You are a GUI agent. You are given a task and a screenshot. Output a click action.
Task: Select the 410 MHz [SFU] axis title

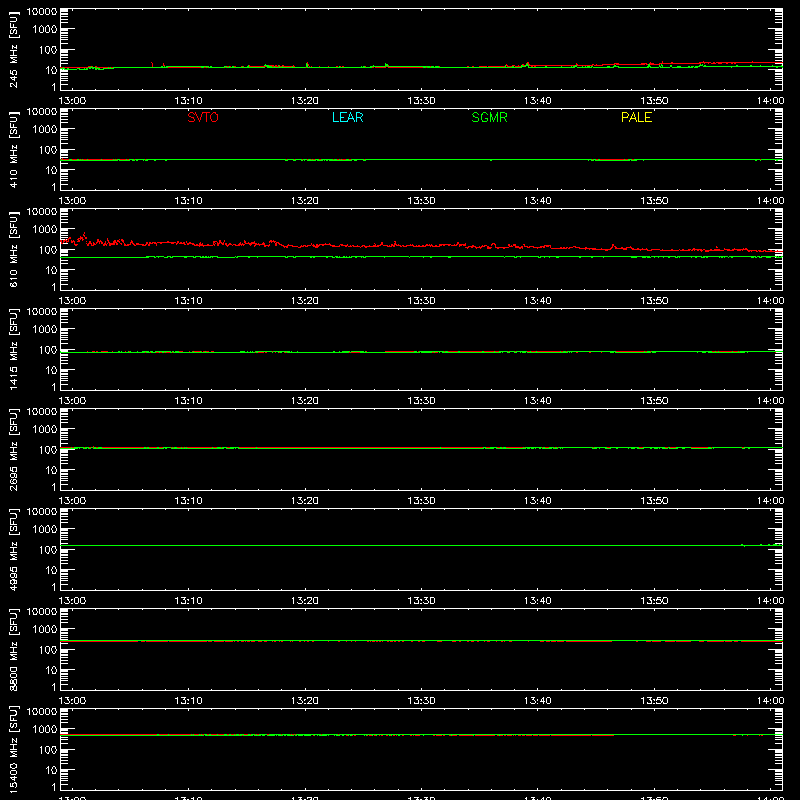tap(14, 150)
